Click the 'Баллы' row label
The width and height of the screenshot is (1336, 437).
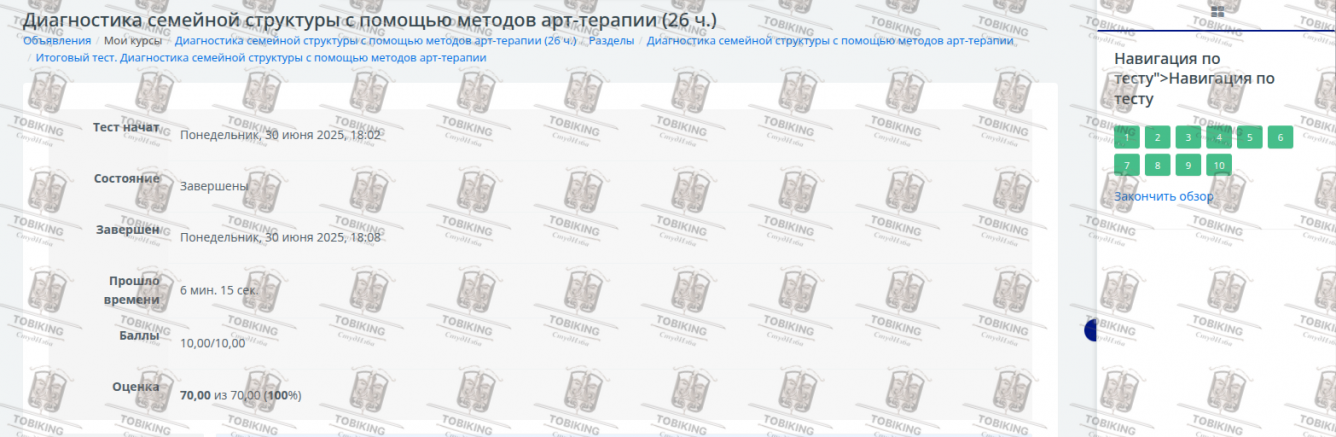(x=139, y=335)
